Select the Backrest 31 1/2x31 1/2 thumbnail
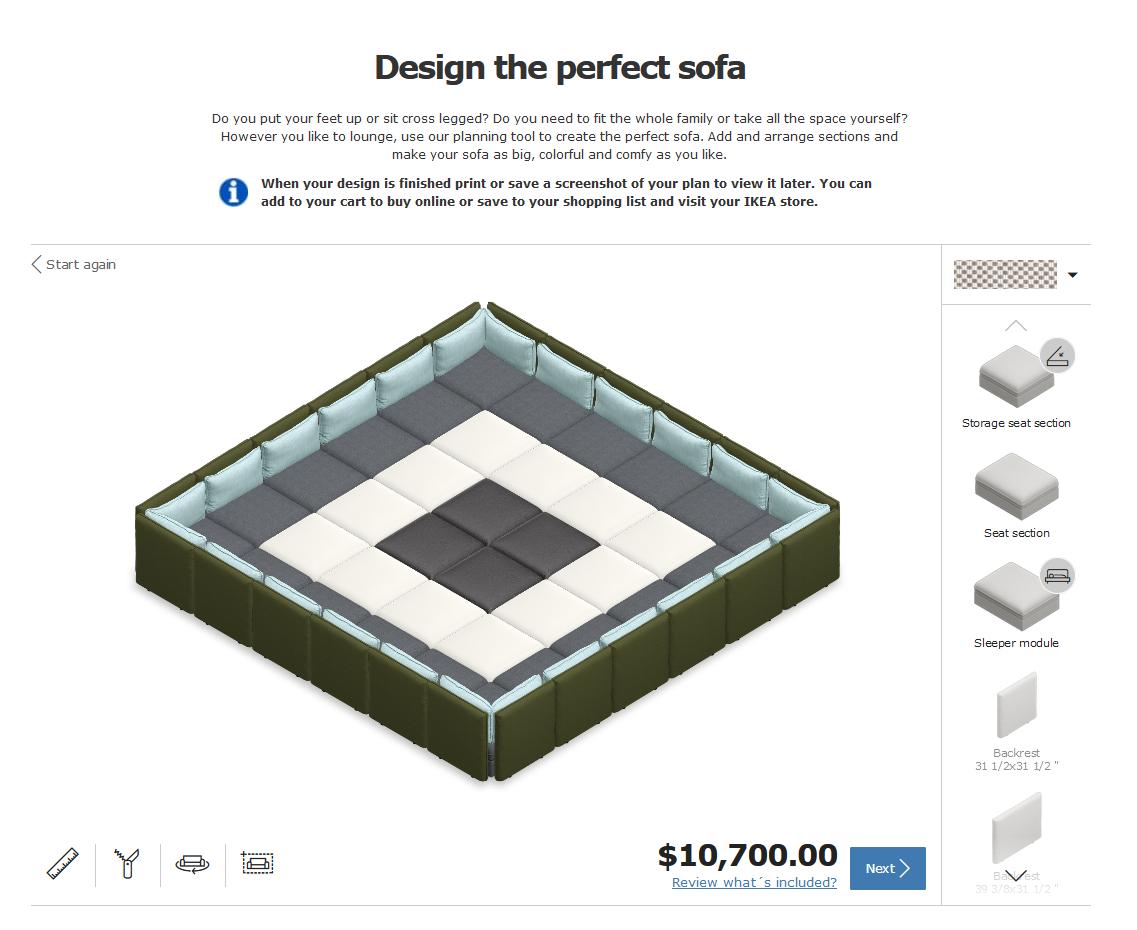The width and height of the screenshot is (1137, 930). tap(1016, 707)
